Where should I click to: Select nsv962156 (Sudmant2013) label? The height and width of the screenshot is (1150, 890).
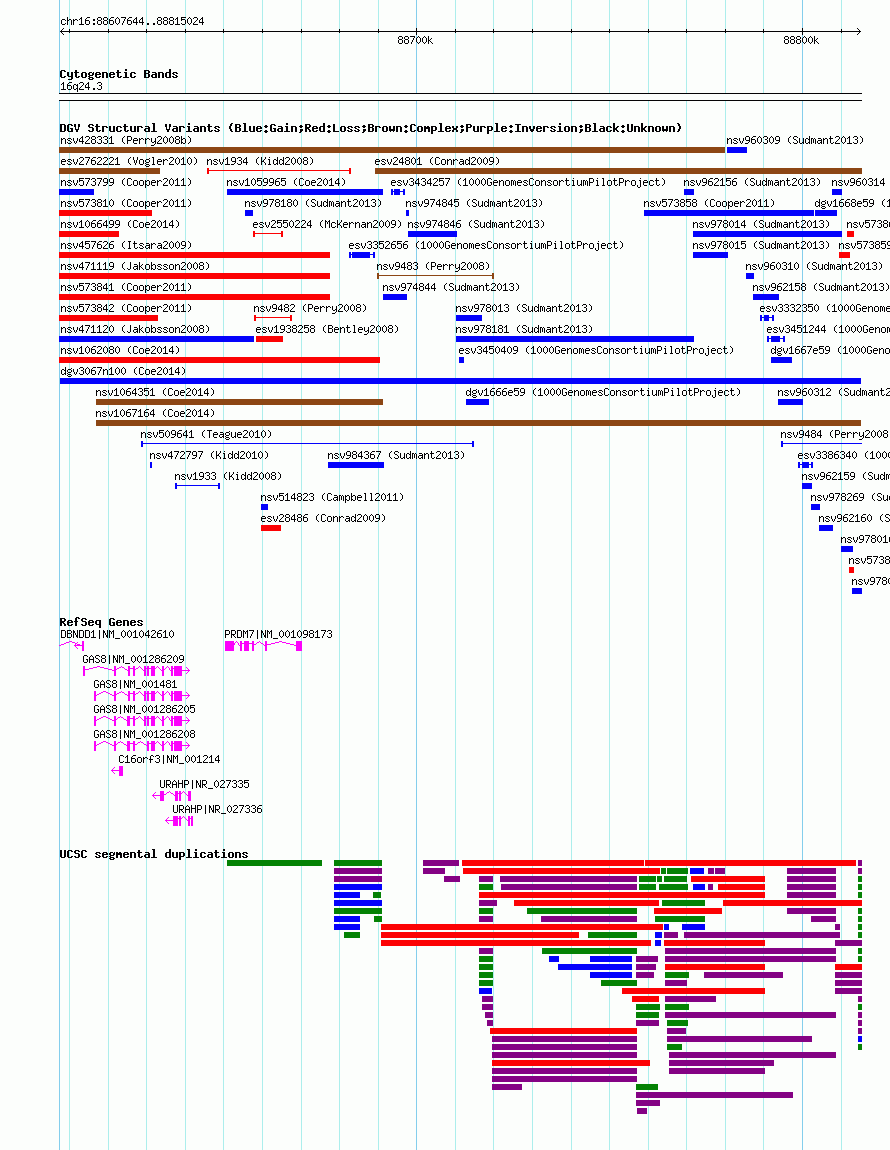(752, 182)
